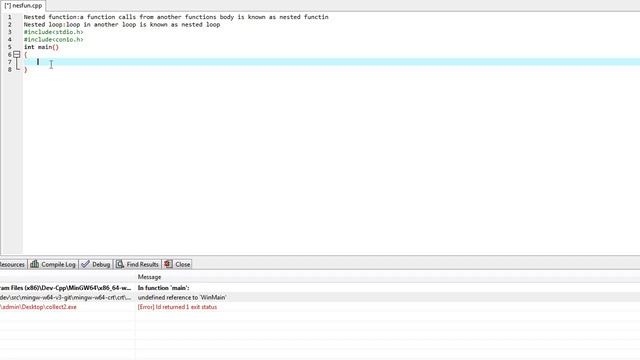Image resolution: width=640 pixels, height=360 pixels.
Task: Select the undefined reference to WinMain message
Action: pos(182,298)
